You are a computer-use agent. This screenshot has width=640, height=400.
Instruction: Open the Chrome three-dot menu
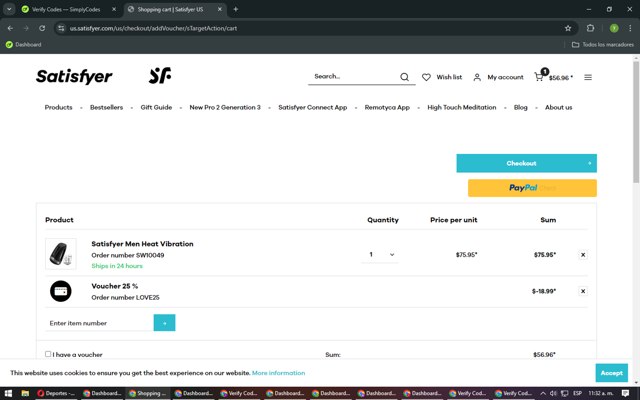(x=630, y=28)
